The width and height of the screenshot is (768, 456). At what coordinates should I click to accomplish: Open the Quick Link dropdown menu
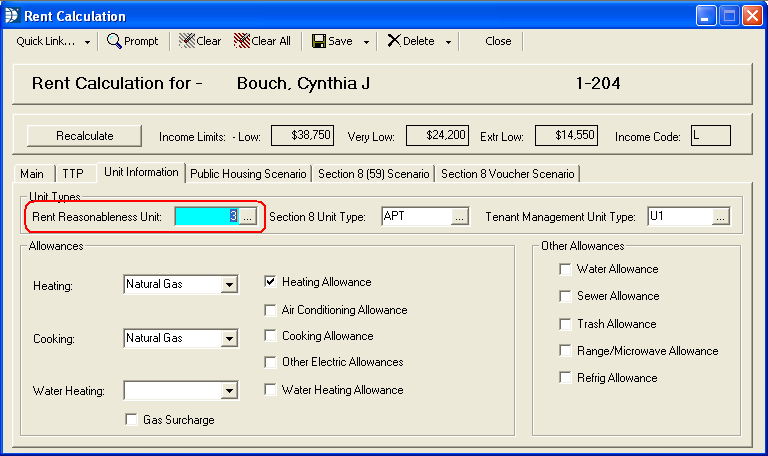coord(54,41)
